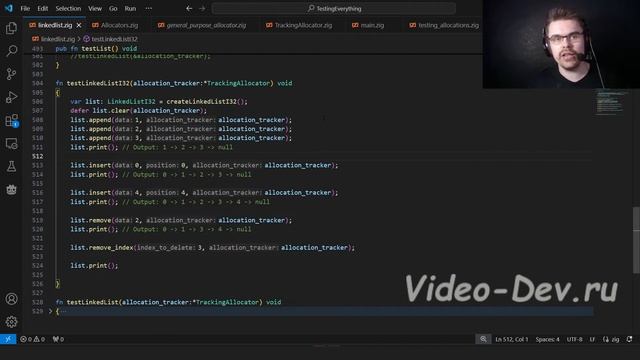
Task: Close the linkedlist.zig tab
Action: pos(79,25)
